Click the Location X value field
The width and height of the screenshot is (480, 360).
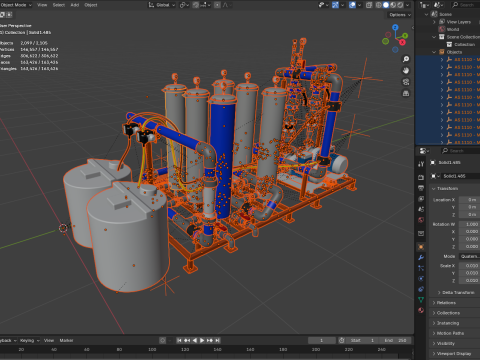pos(469,200)
